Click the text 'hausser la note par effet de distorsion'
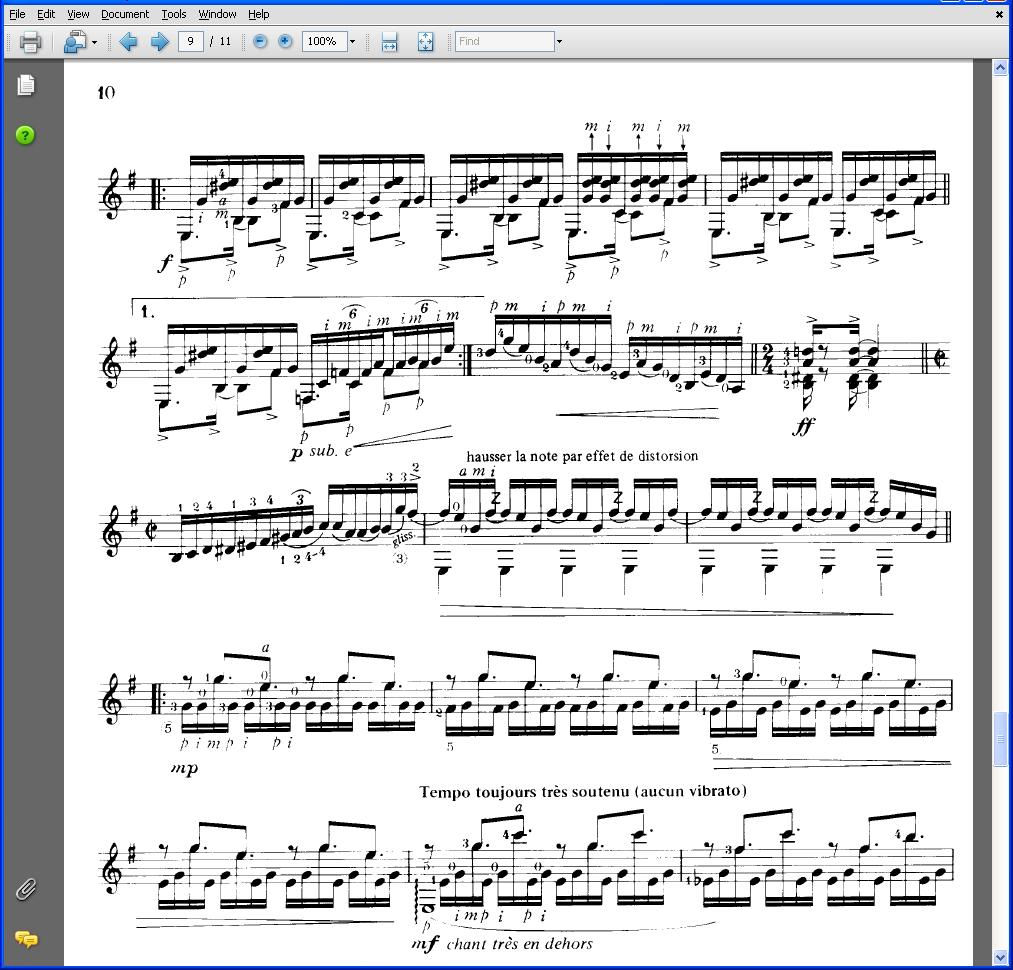 pyautogui.click(x=582, y=456)
